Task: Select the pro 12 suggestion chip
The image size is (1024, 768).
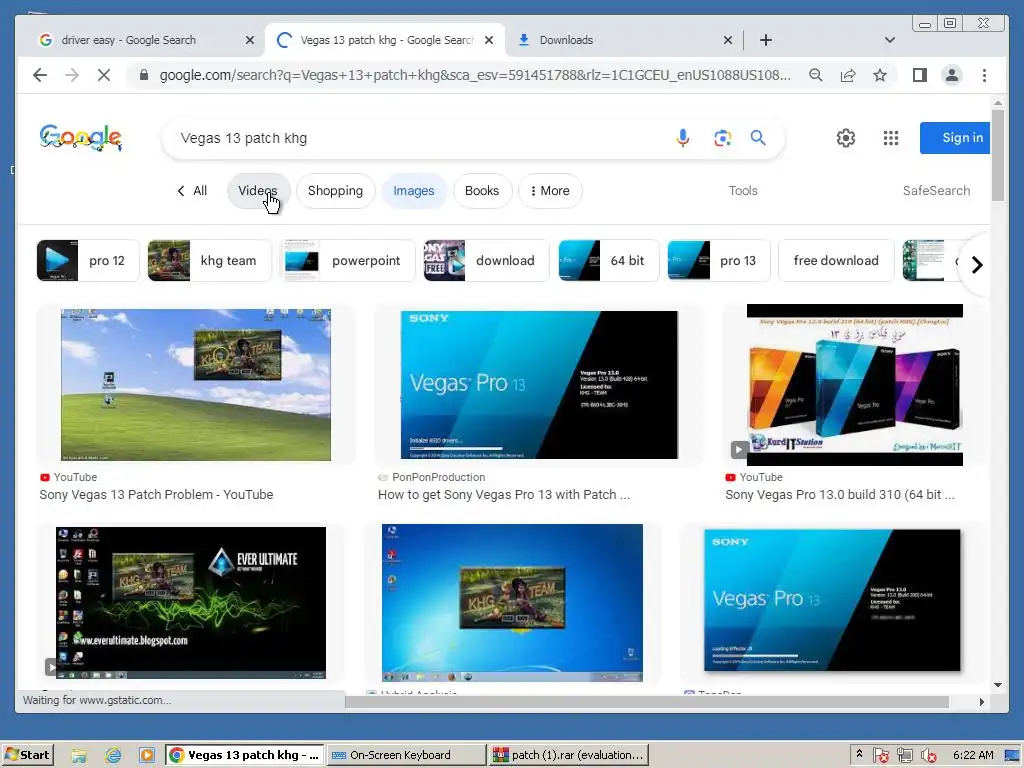Action: 88,261
